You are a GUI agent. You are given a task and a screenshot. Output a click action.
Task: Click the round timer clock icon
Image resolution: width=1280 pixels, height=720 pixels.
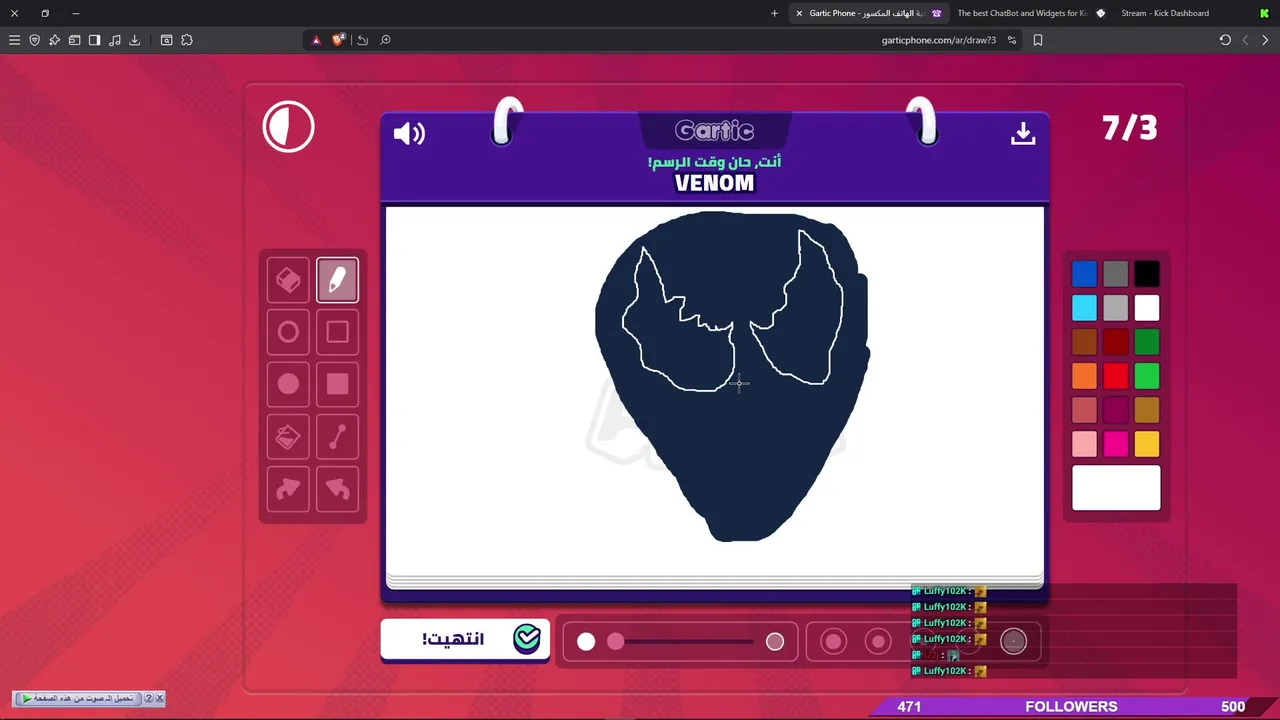[x=288, y=127]
